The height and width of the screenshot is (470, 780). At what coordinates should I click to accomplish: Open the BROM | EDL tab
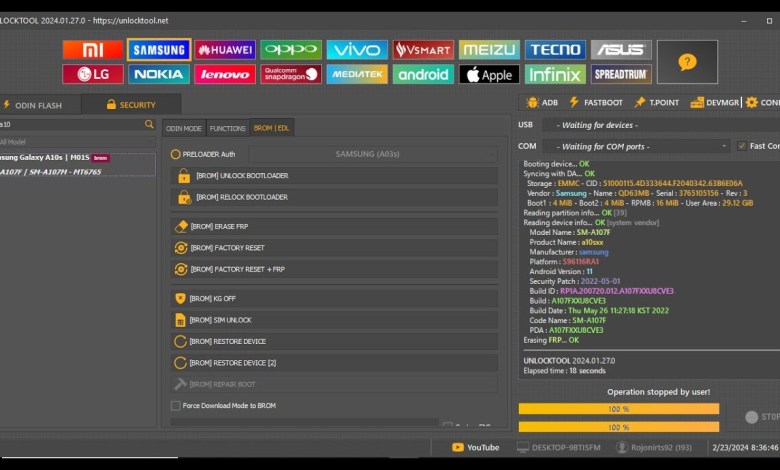(272, 128)
